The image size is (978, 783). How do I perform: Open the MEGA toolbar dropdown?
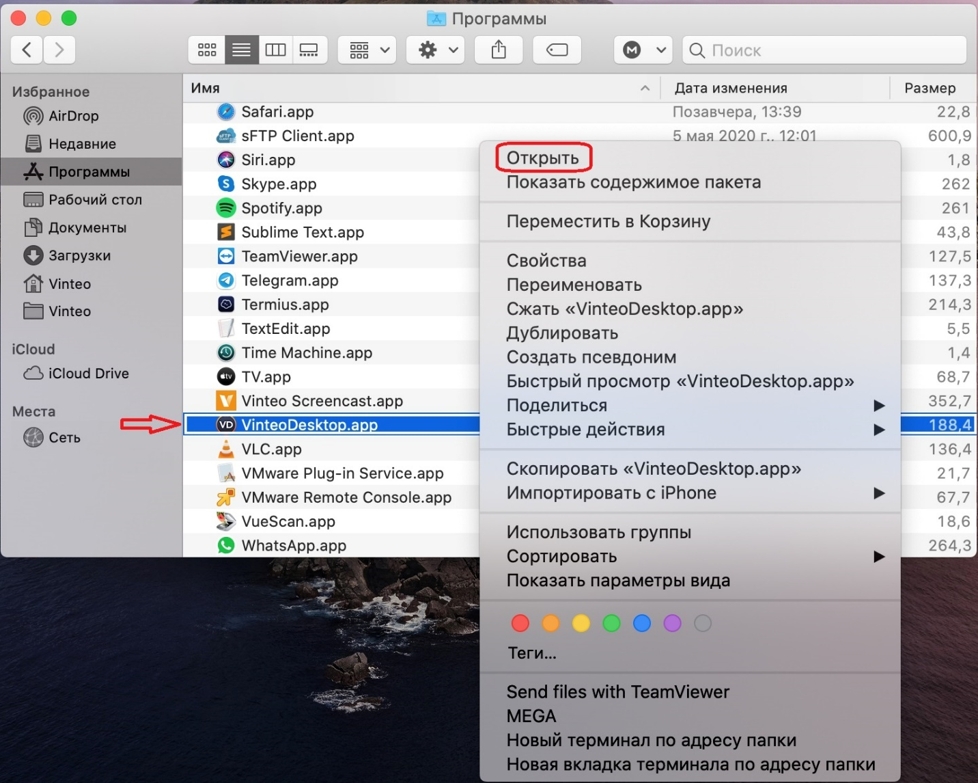tap(643, 50)
